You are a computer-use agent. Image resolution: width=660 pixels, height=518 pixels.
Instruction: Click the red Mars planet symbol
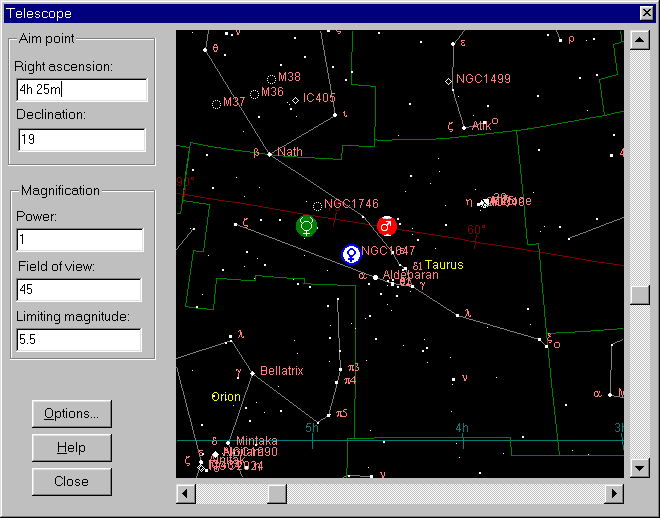pyautogui.click(x=387, y=226)
